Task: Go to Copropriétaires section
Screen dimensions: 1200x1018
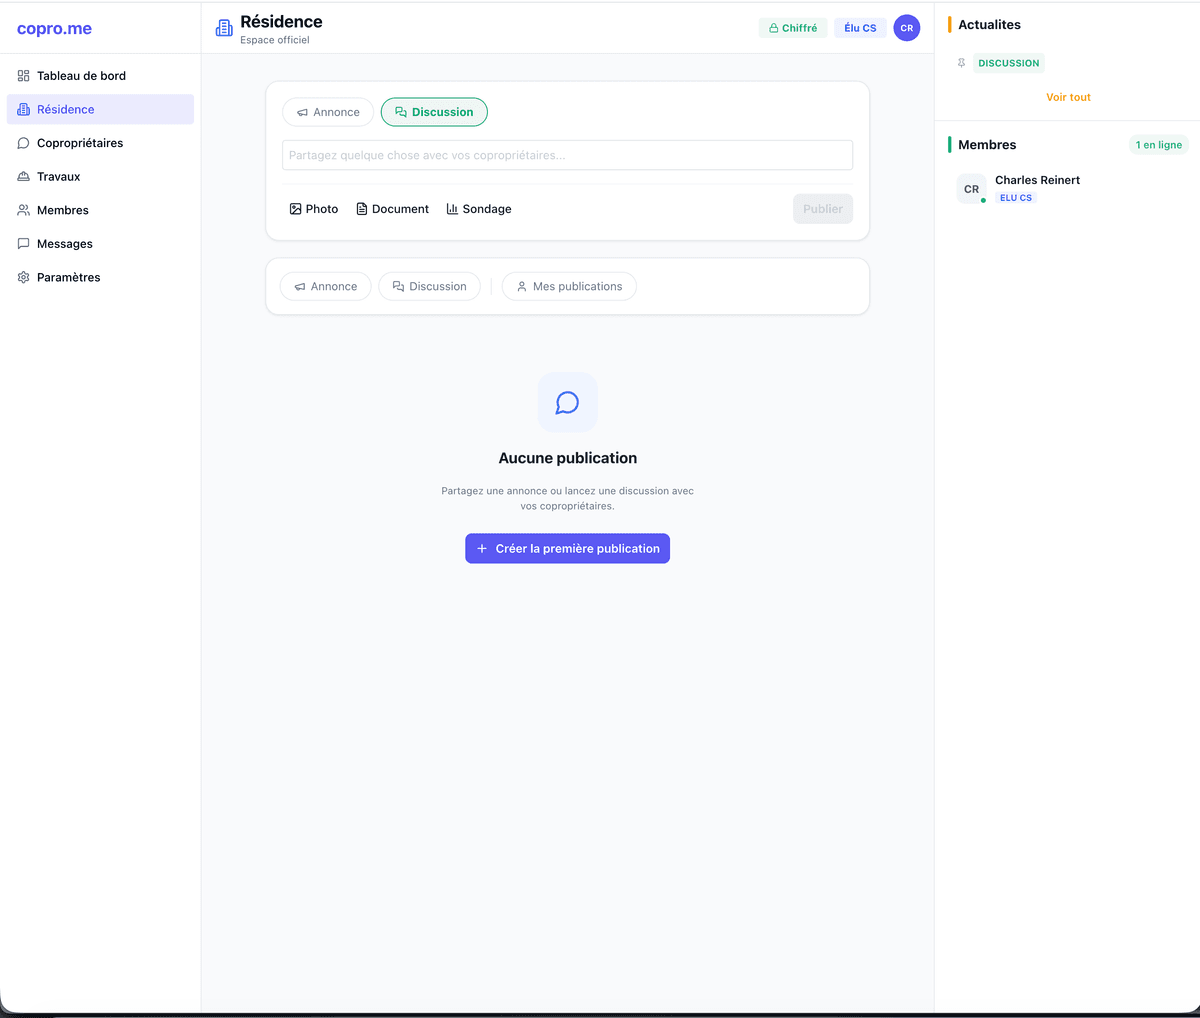Action: click(x=80, y=143)
